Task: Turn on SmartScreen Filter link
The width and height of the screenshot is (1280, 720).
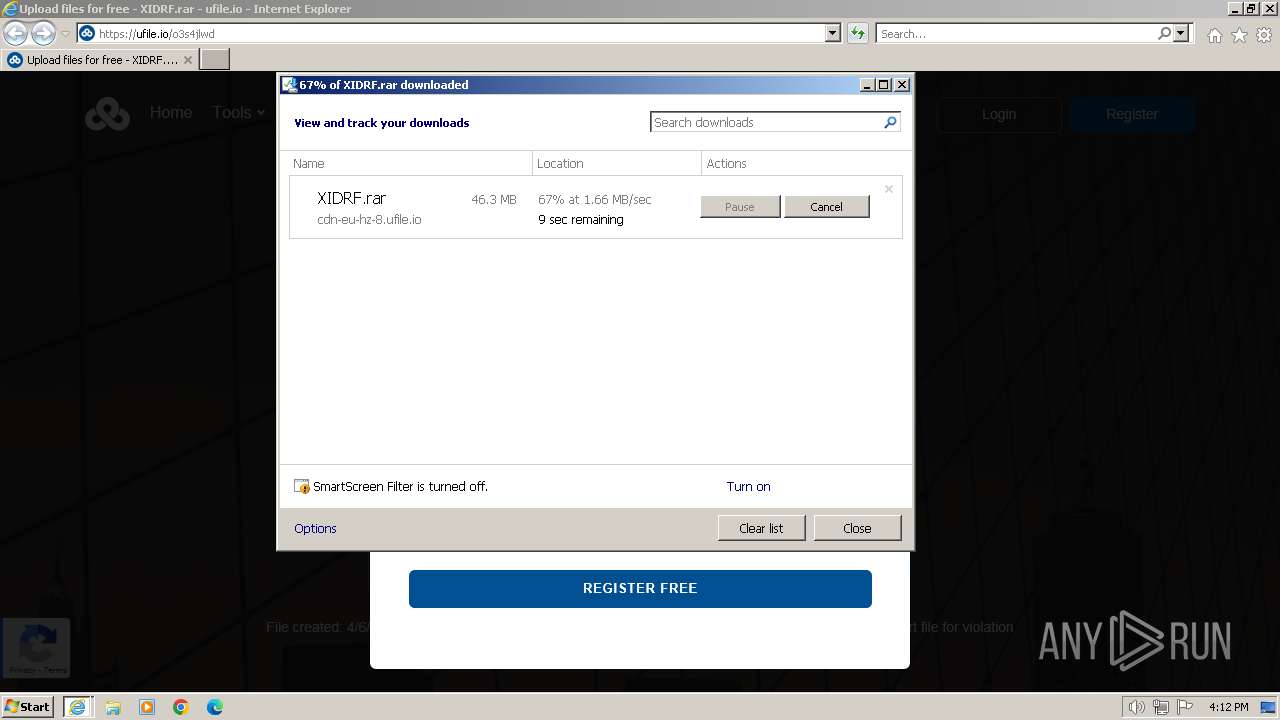Action: pos(748,487)
